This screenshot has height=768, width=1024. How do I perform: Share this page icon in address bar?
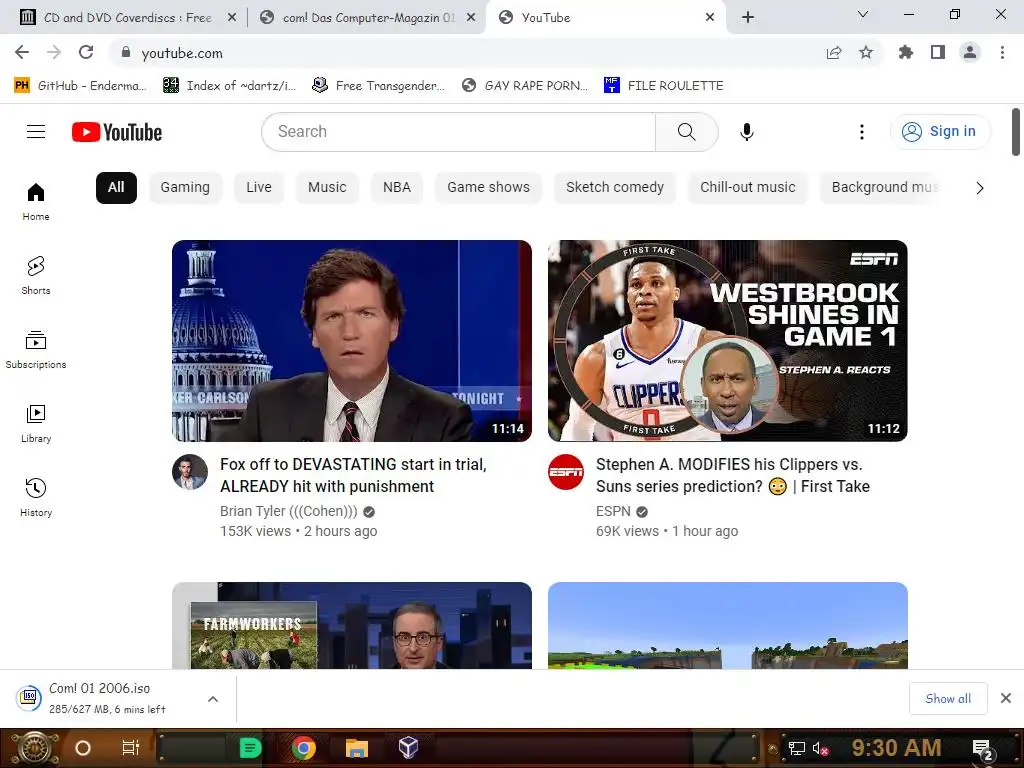(834, 53)
